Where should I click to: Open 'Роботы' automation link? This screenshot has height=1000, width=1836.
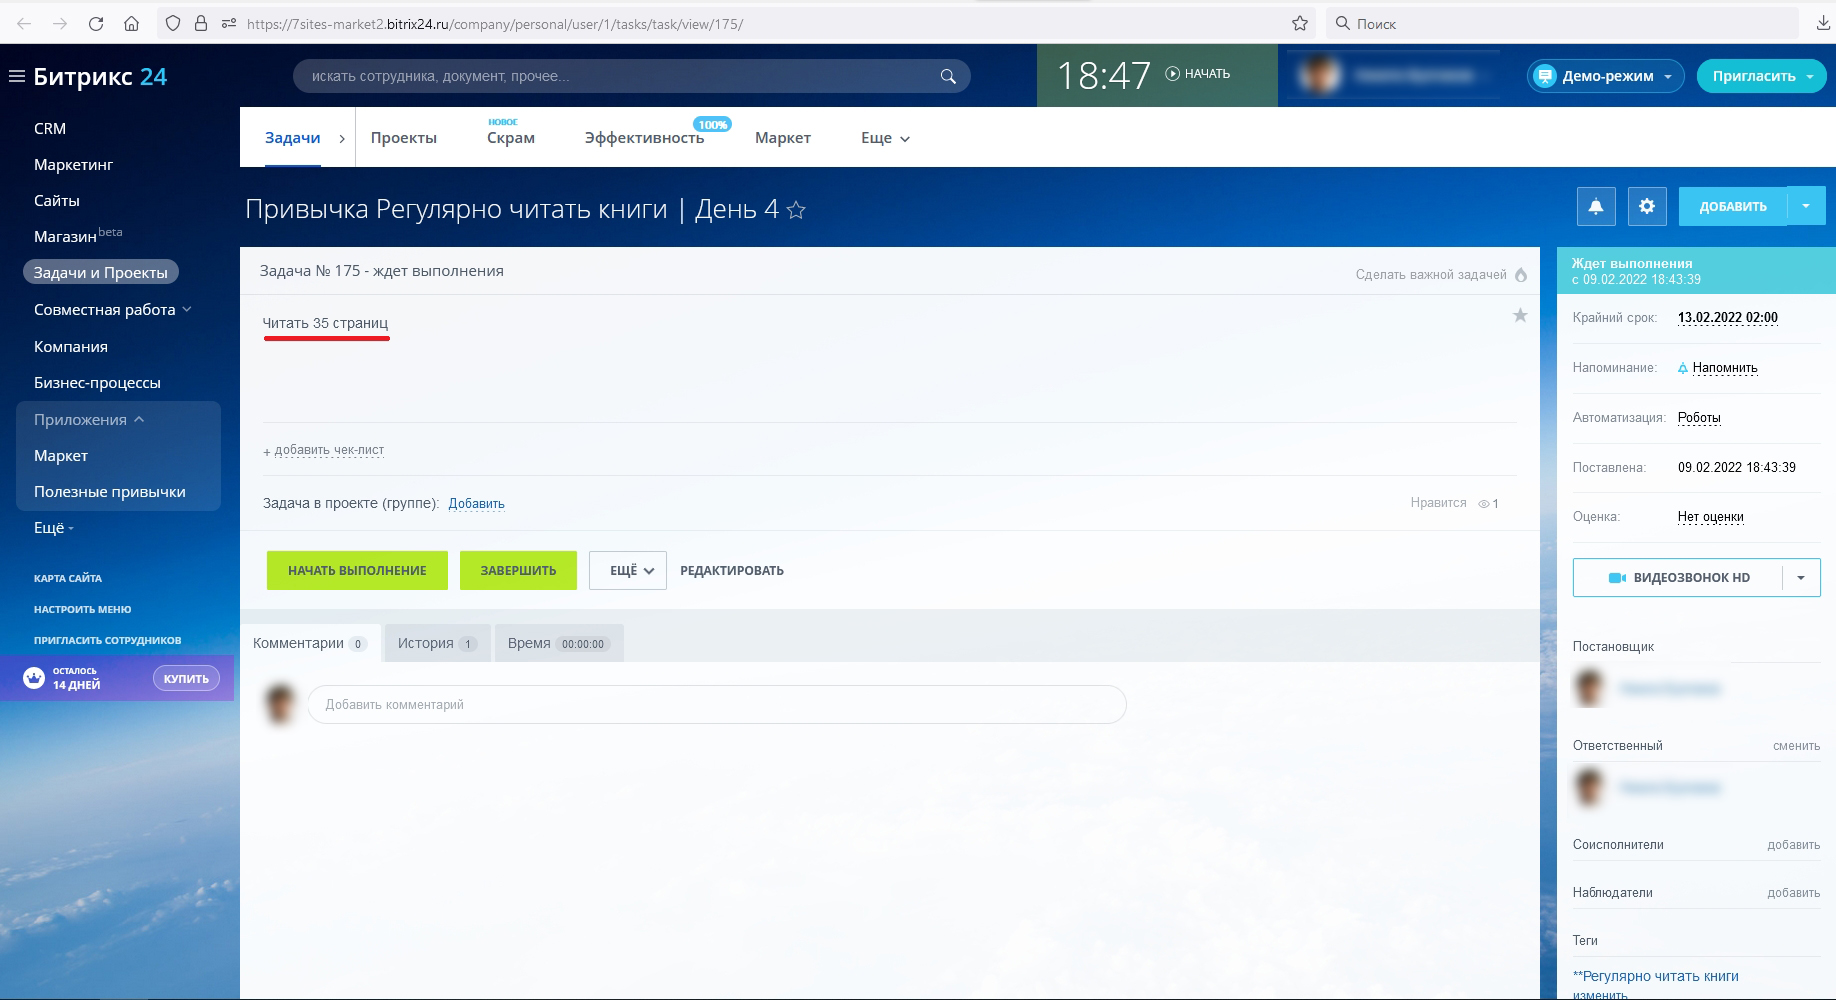pos(1699,418)
